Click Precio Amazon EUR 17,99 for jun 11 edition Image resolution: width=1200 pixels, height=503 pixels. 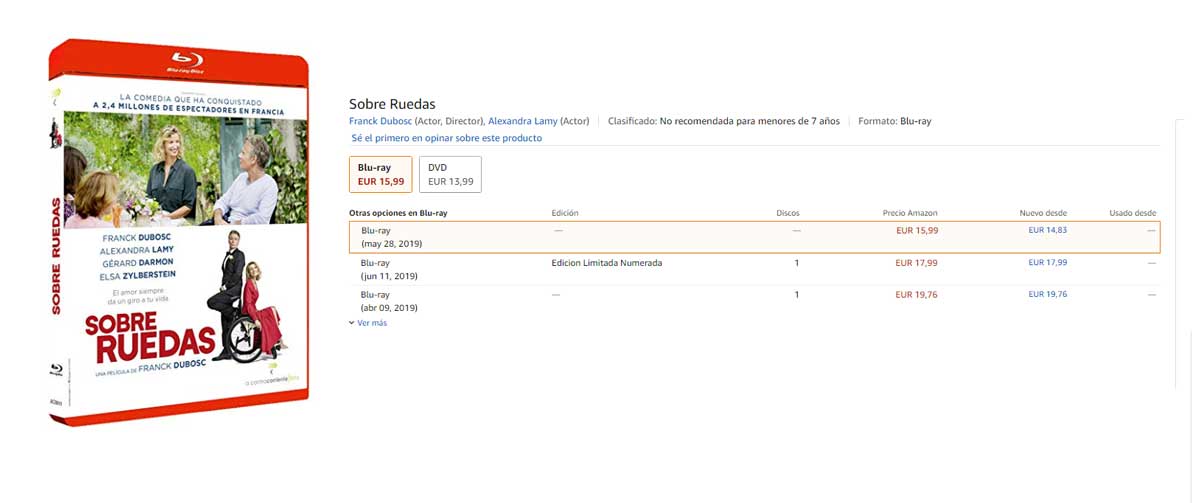pyautogui.click(x=916, y=263)
